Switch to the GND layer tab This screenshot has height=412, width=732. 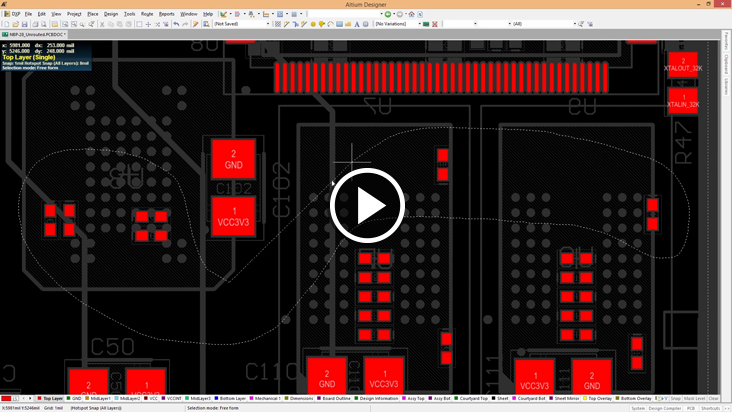coord(76,398)
